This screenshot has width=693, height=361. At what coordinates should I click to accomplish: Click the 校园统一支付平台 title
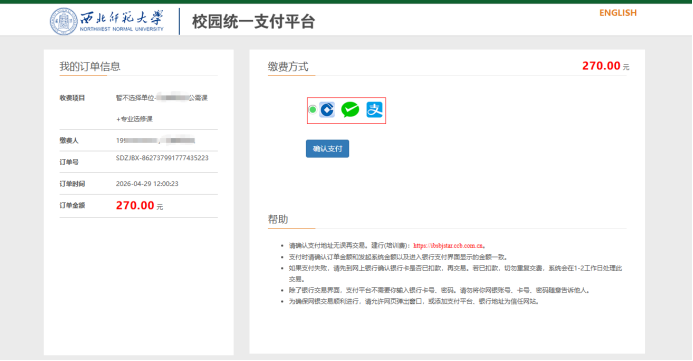tap(253, 21)
